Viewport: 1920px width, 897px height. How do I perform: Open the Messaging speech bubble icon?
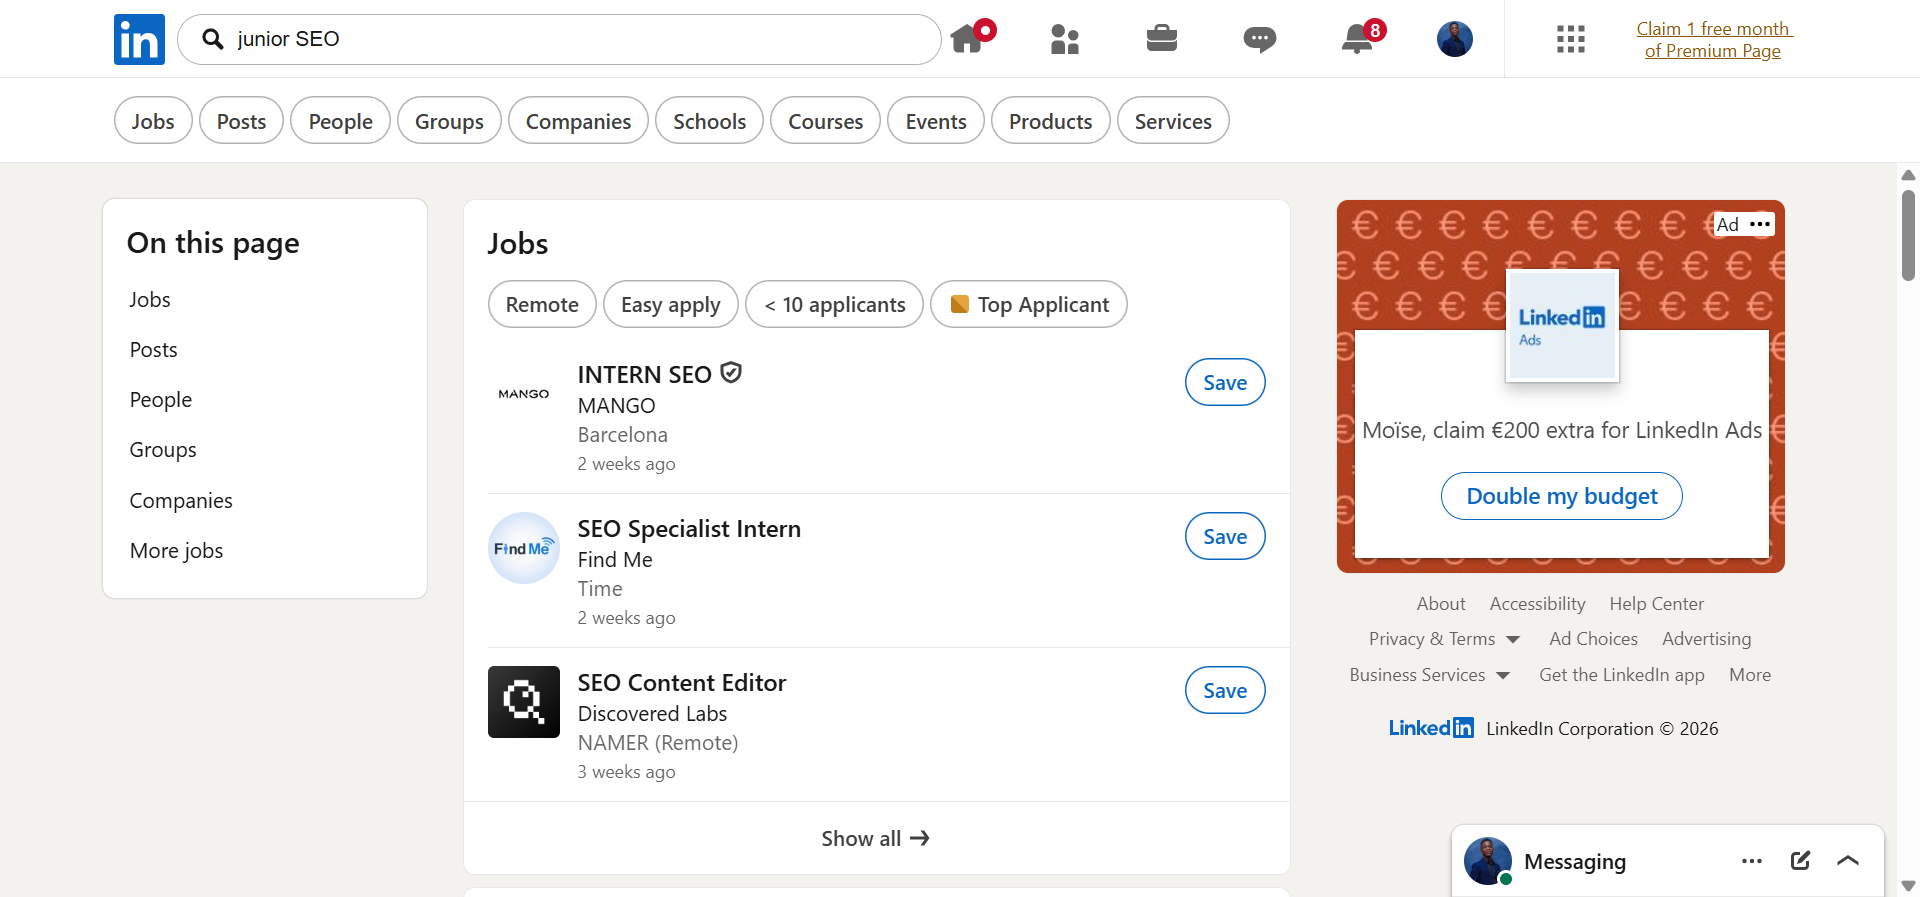point(1259,40)
